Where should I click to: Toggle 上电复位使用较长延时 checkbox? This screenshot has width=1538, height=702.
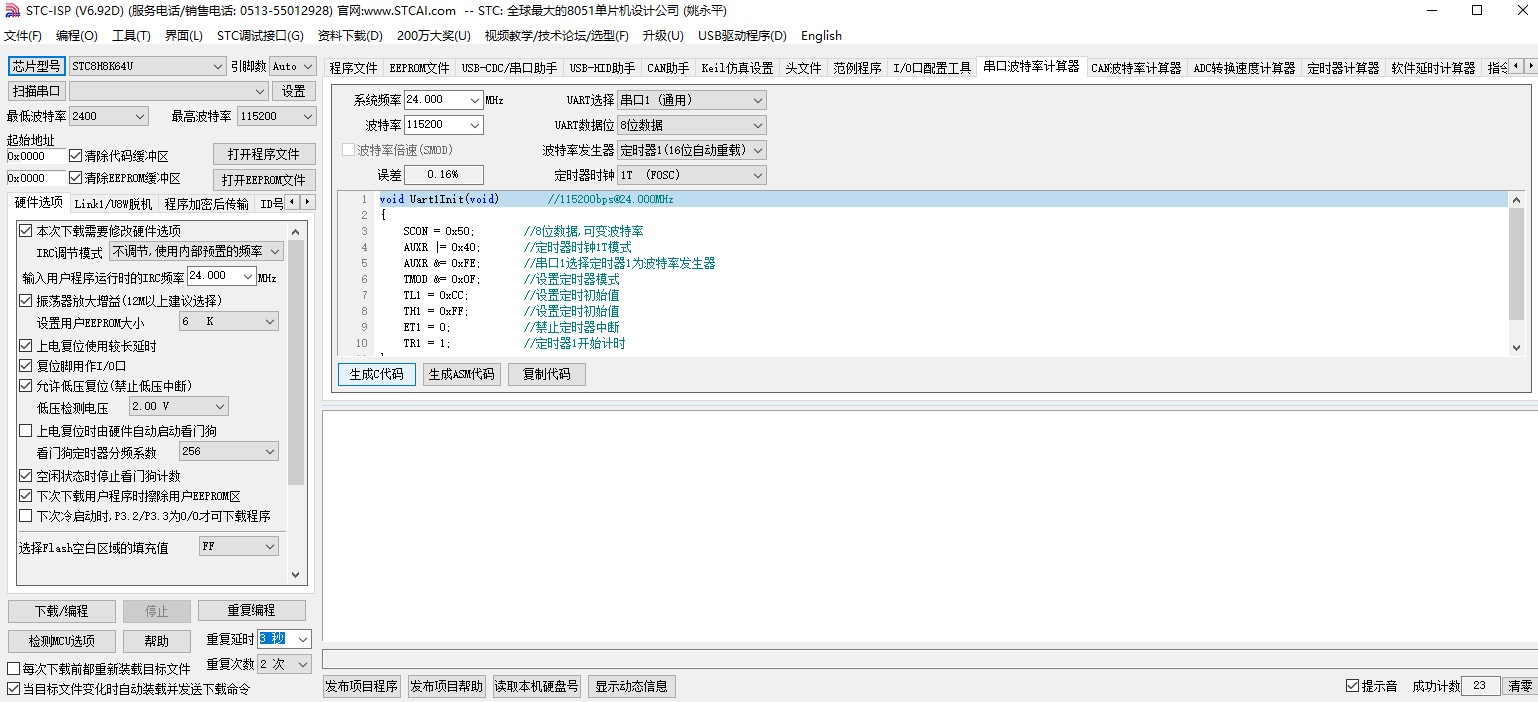tap(25, 346)
